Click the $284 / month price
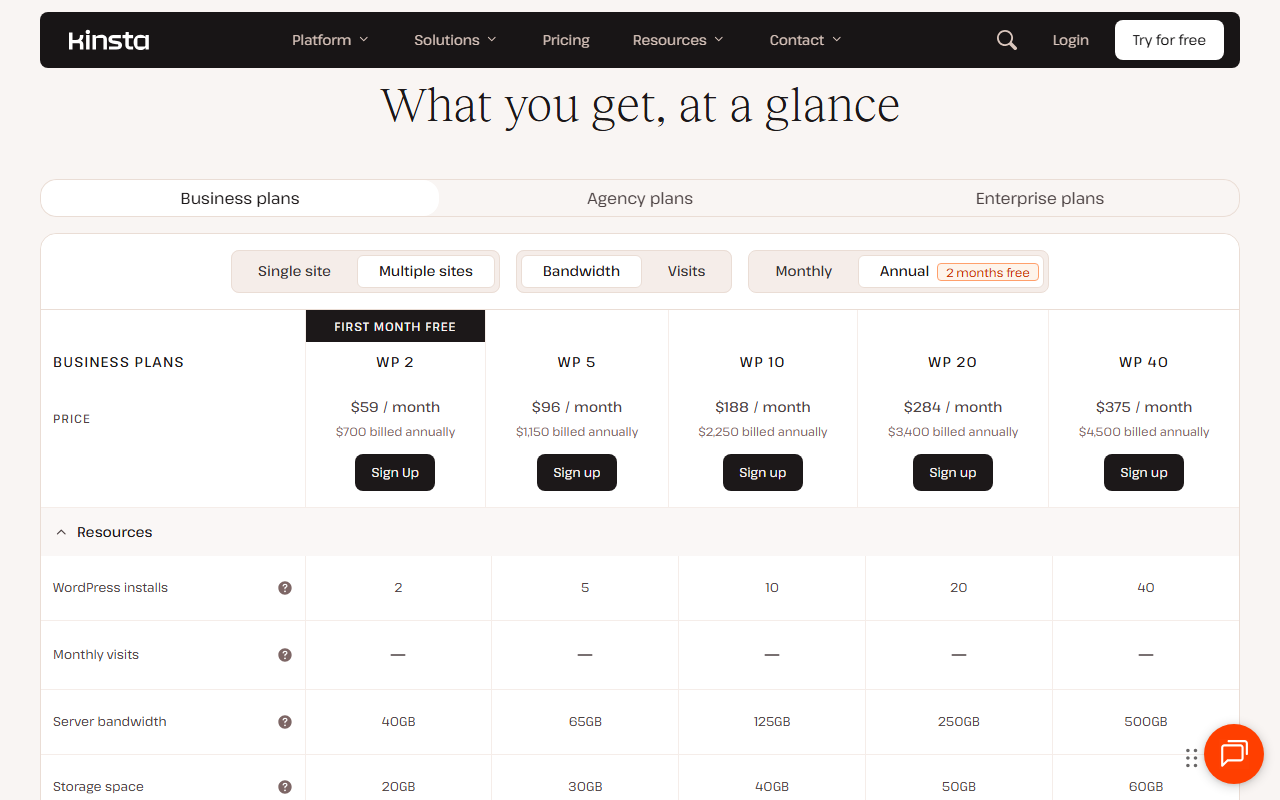Image resolution: width=1280 pixels, height=800 pixels. [x=953, y=407]
